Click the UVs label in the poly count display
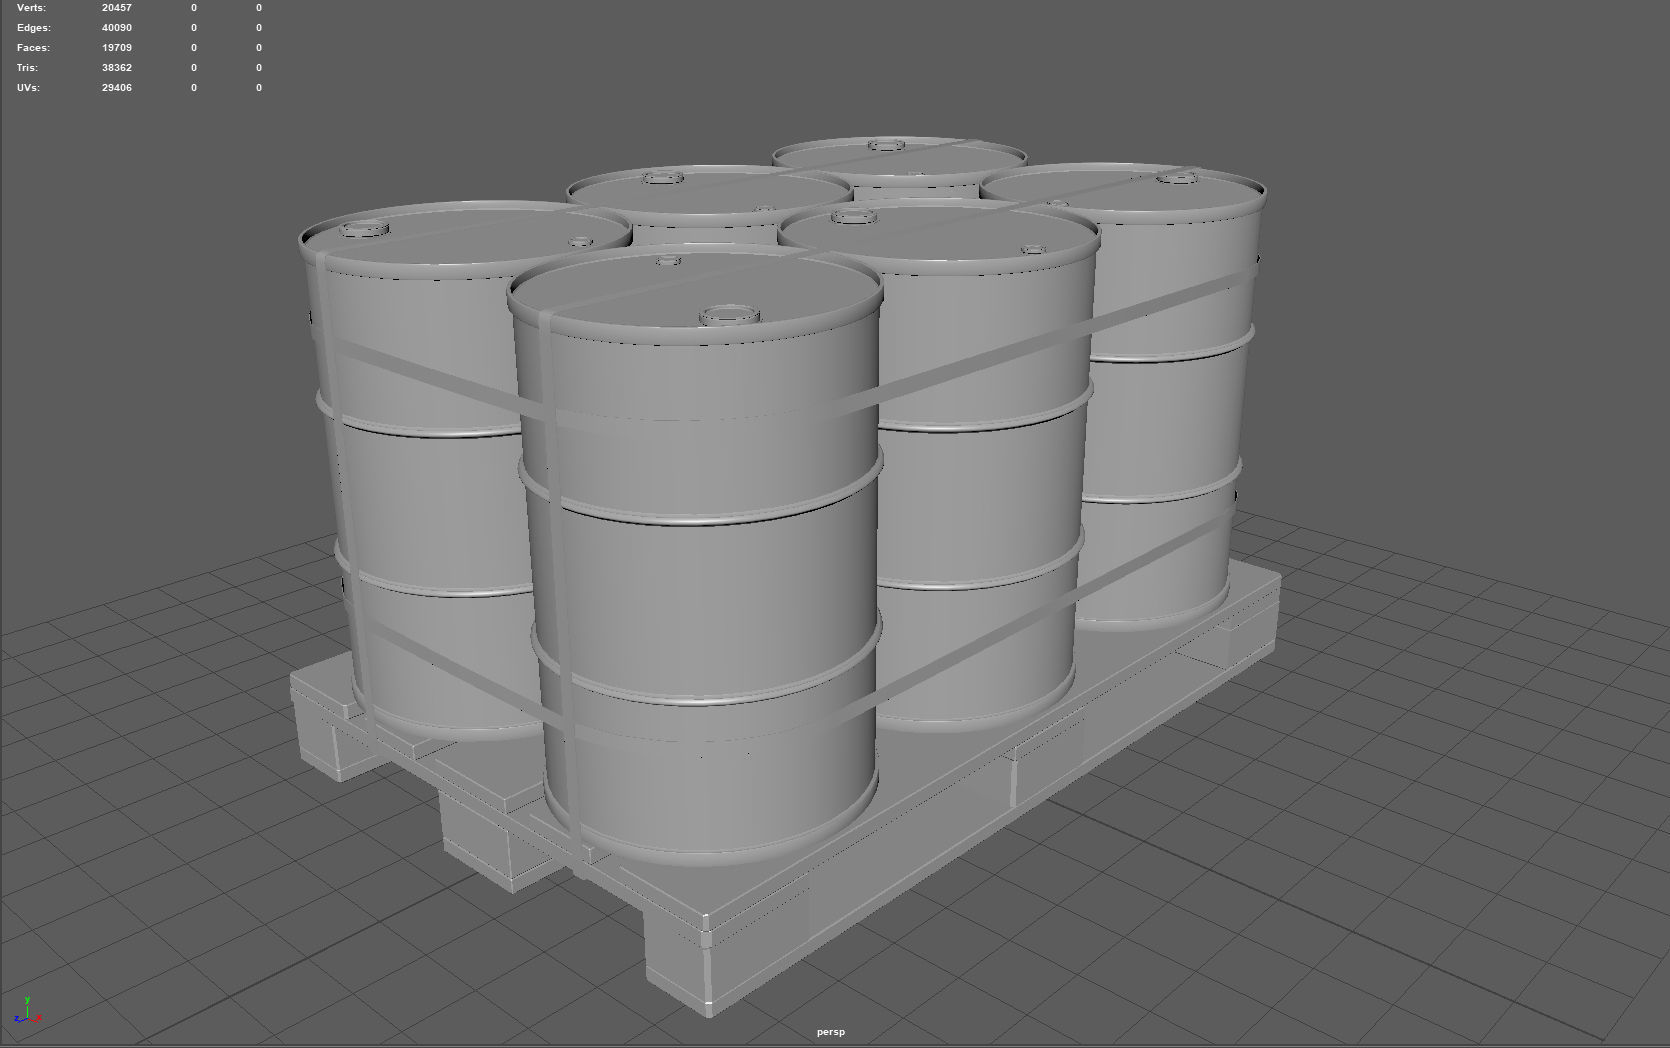 (x=29, y=88)
